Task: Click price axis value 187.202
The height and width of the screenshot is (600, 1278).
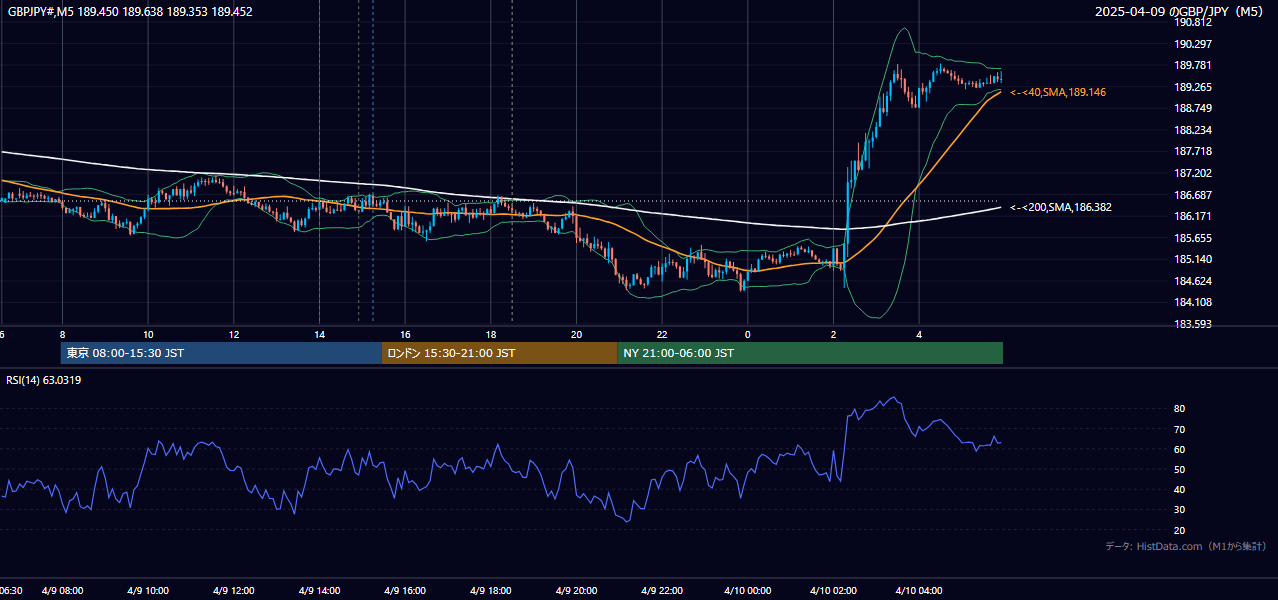Action: 1193,173
